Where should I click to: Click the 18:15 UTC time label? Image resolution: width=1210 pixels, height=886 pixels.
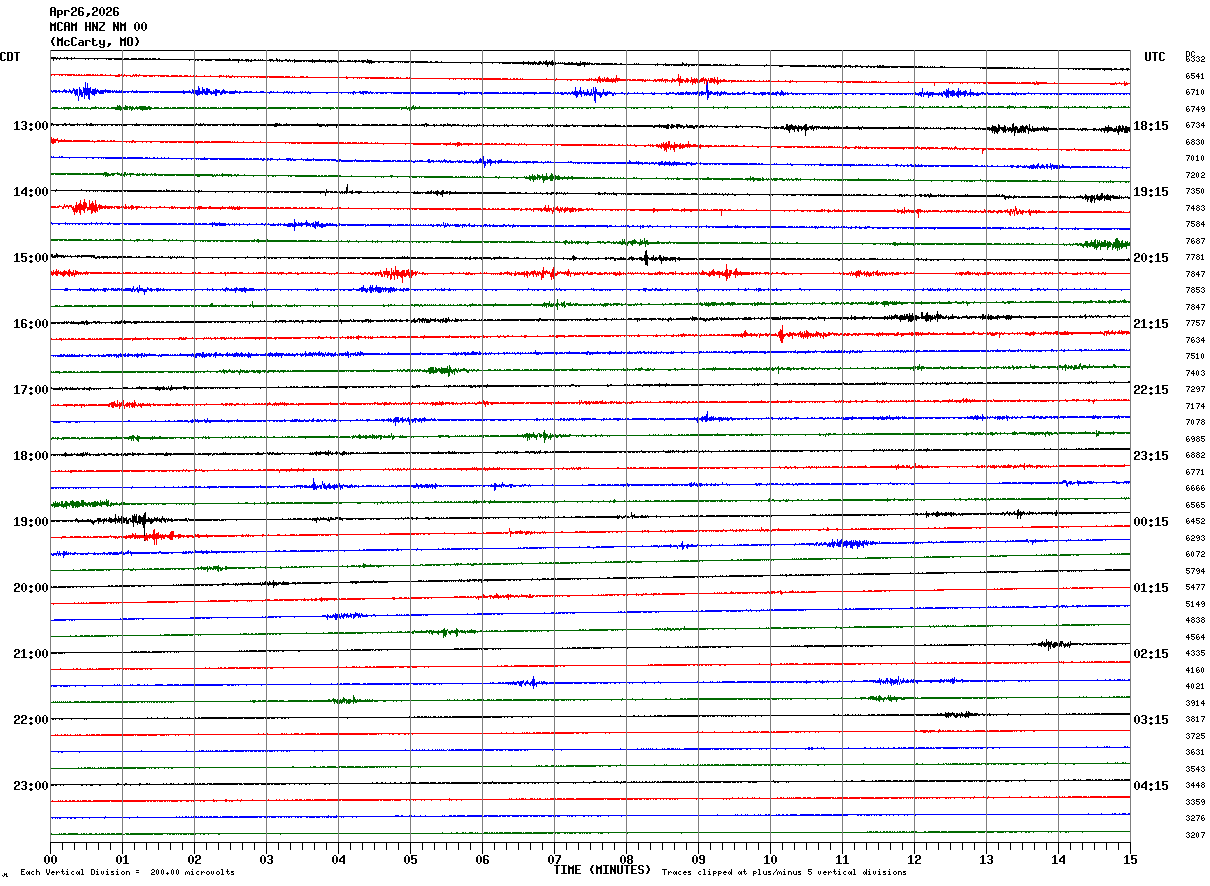coord(1150,126)
